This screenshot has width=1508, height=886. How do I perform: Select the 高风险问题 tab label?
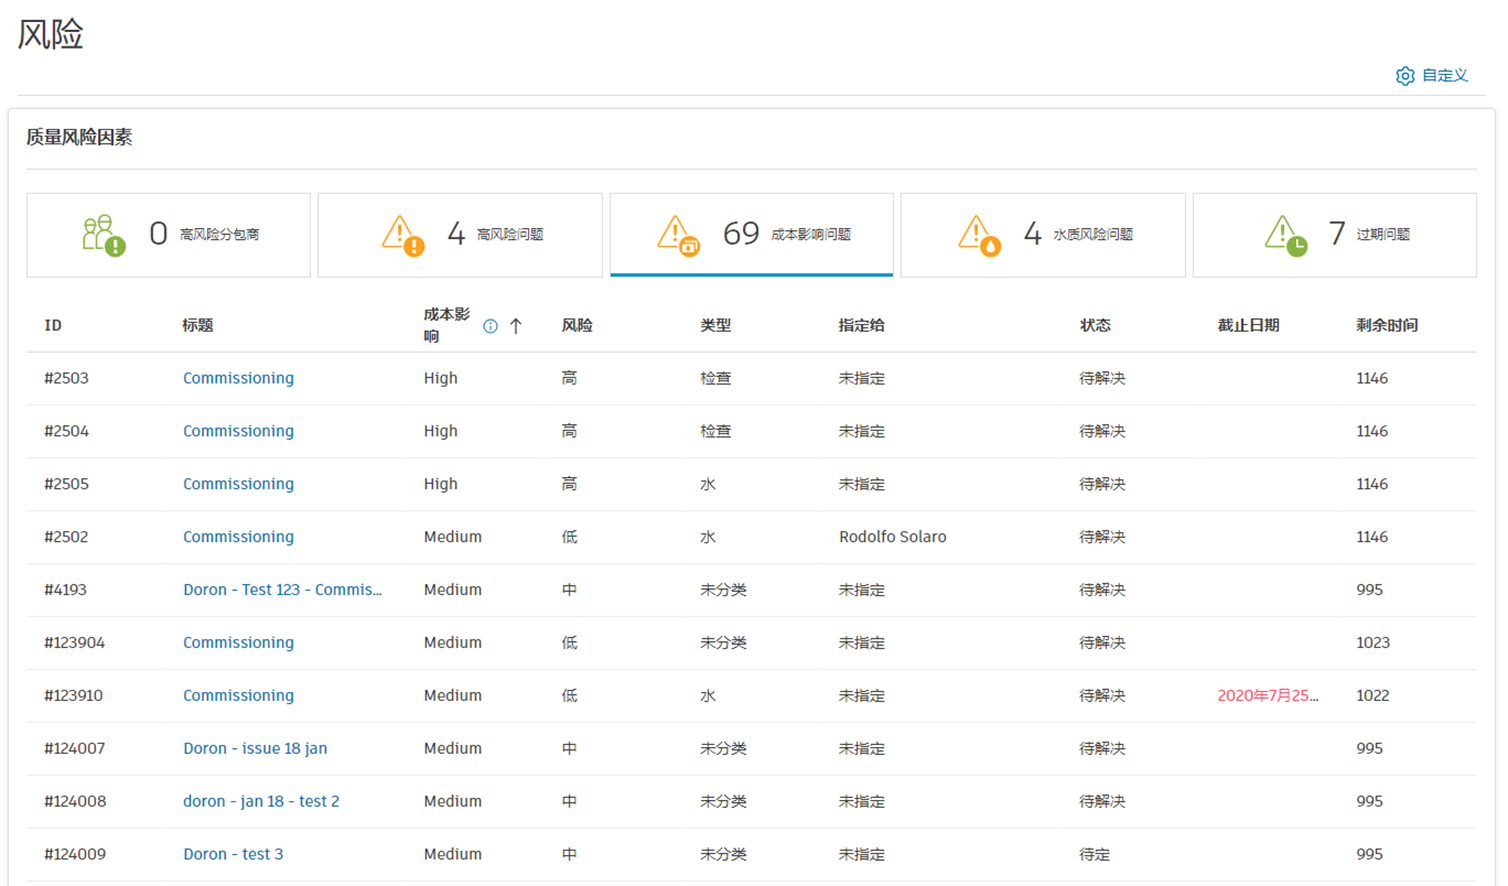(510, 235)
